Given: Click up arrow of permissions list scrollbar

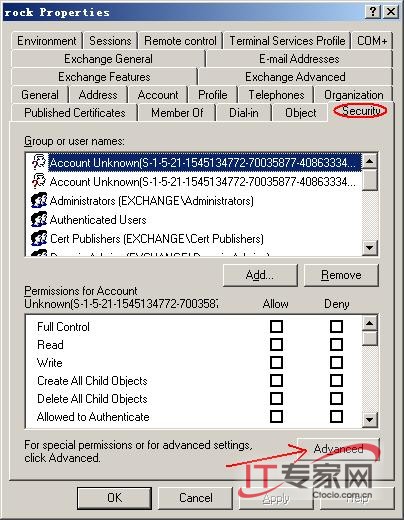Looking at the screenshot, I should (369, 323).
